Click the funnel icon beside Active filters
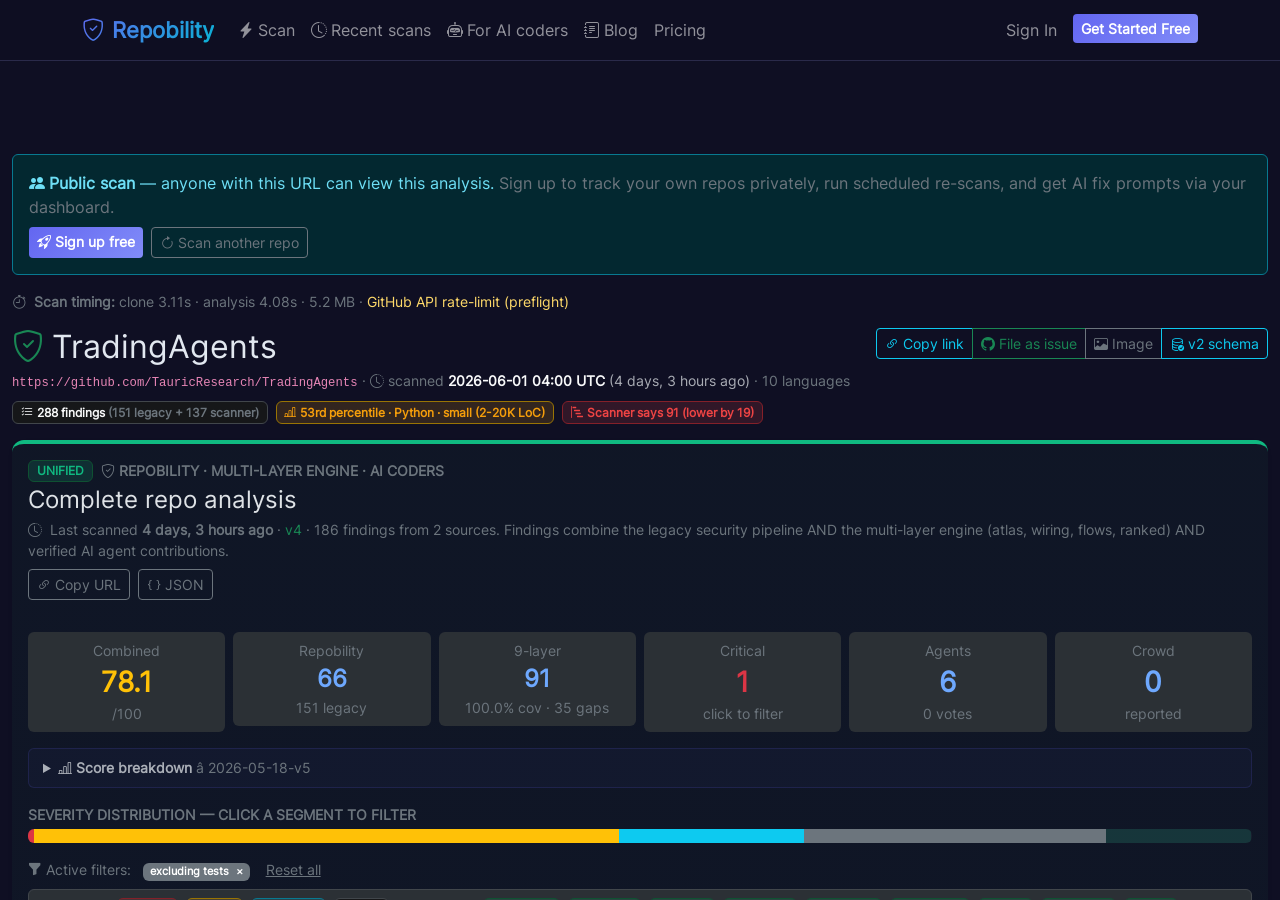The width and height of the screenshot is (1280, 900). (35, 869)
